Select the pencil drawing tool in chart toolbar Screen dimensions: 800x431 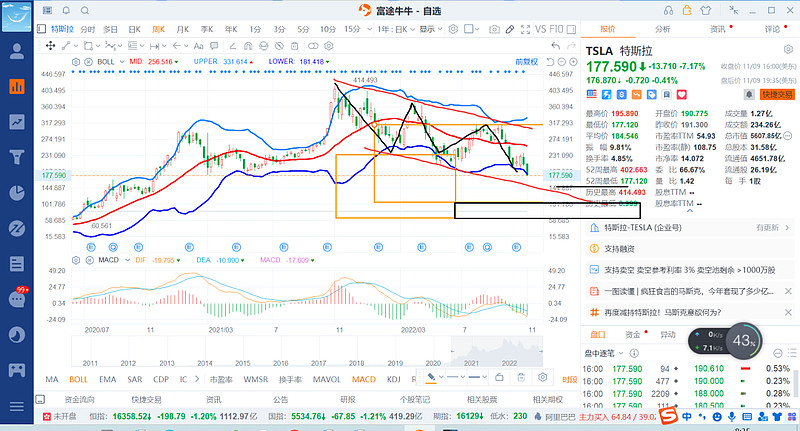pyautogui.click(x=510, y=30)
